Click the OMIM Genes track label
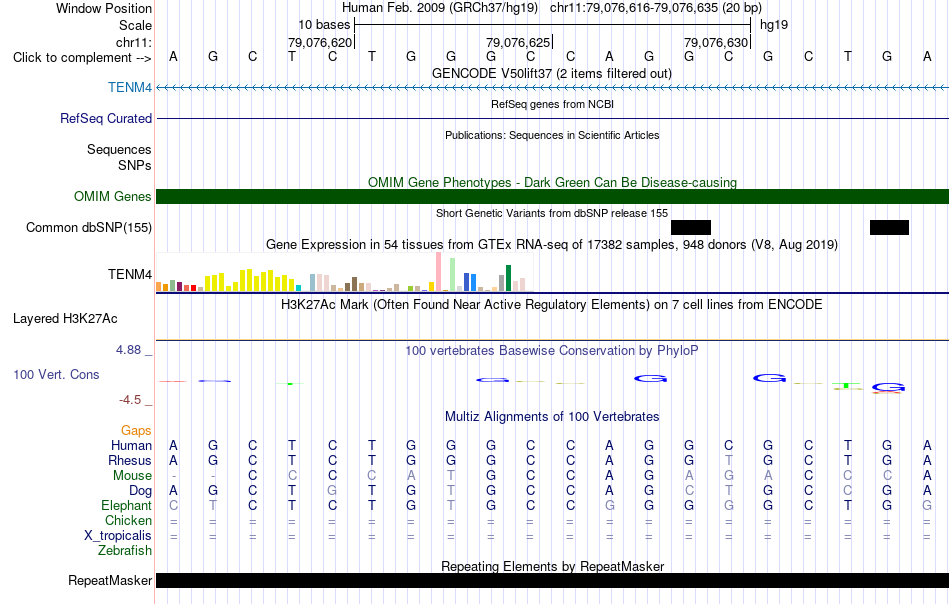Image resolution: width=950 pixels, height=604 pixels. click(x=112, y=196)
